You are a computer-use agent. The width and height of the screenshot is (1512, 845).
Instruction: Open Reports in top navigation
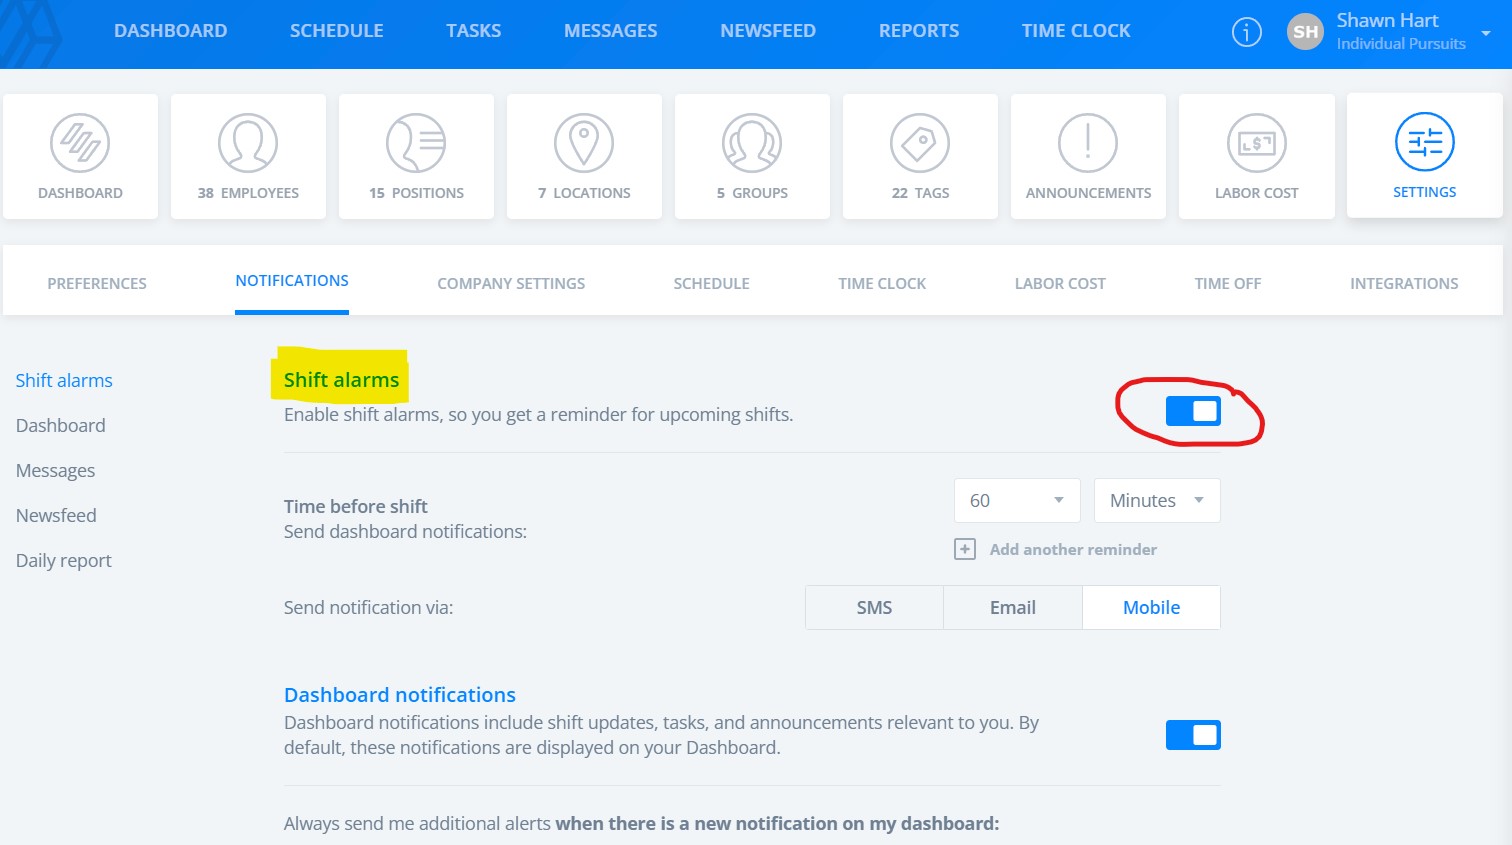919,31
